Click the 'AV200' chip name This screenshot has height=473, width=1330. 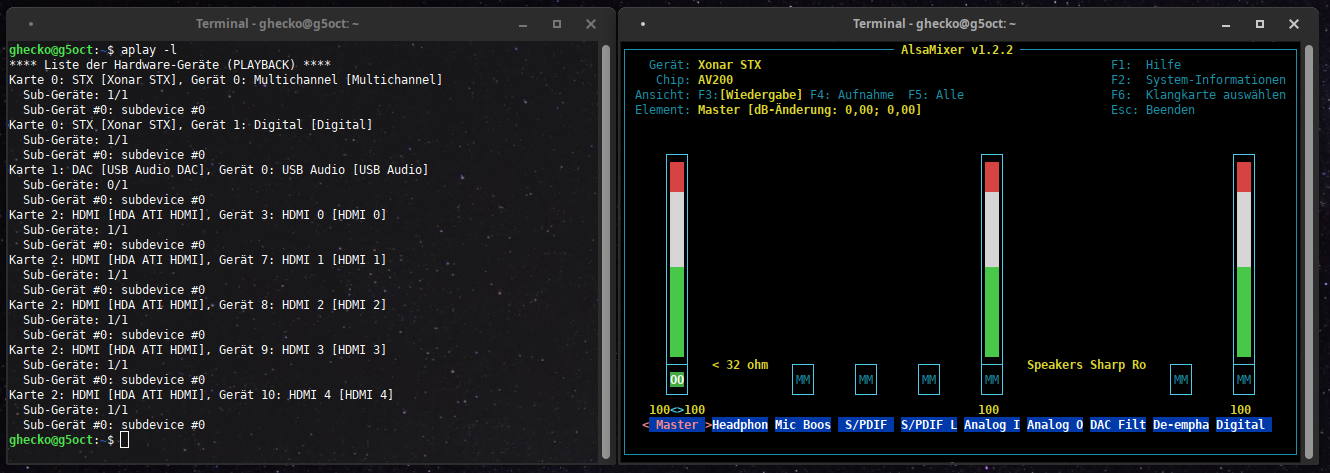point(715,80)
